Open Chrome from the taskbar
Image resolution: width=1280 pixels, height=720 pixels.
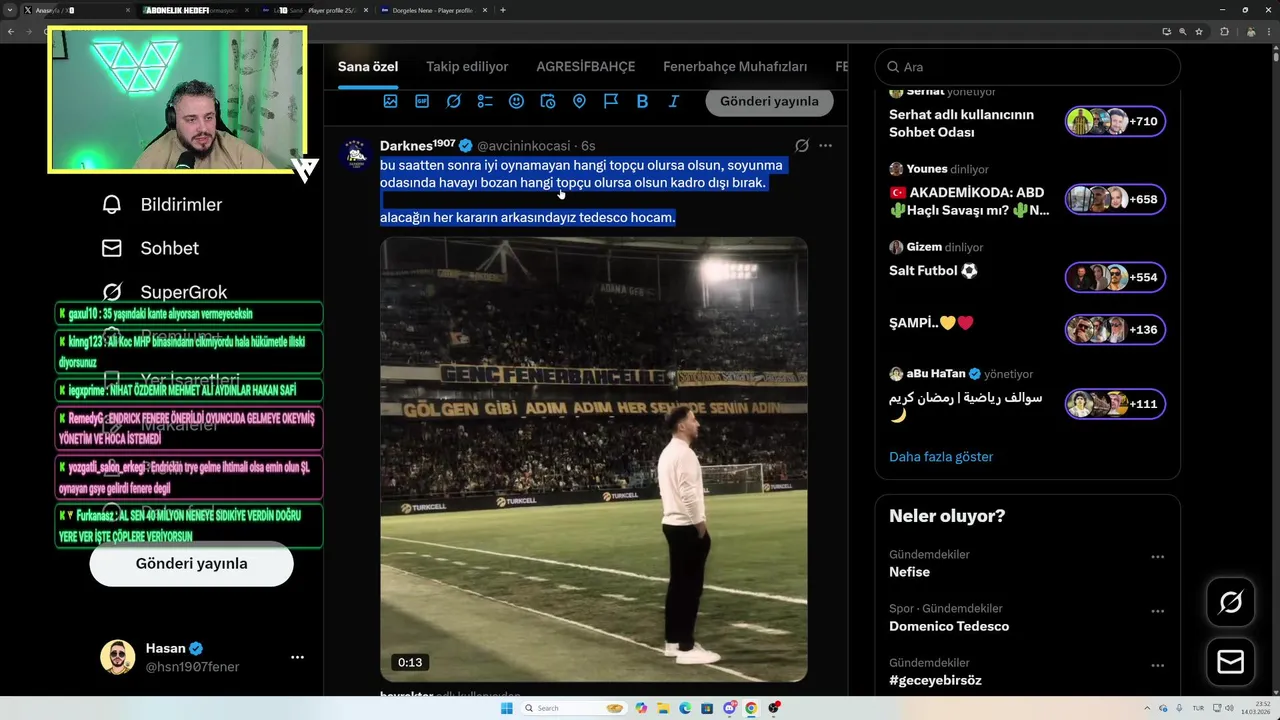point(751,708)
